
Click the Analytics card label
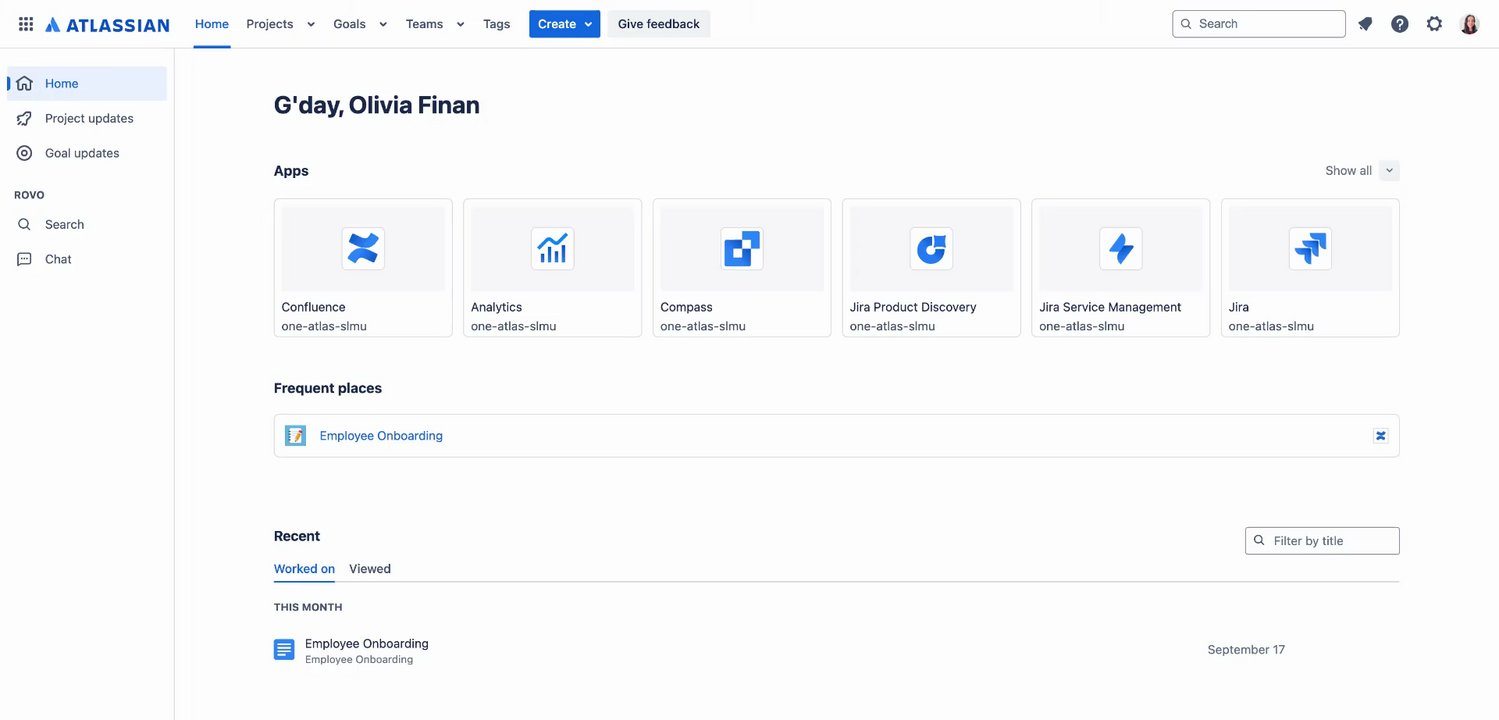[x=496, y=307]
